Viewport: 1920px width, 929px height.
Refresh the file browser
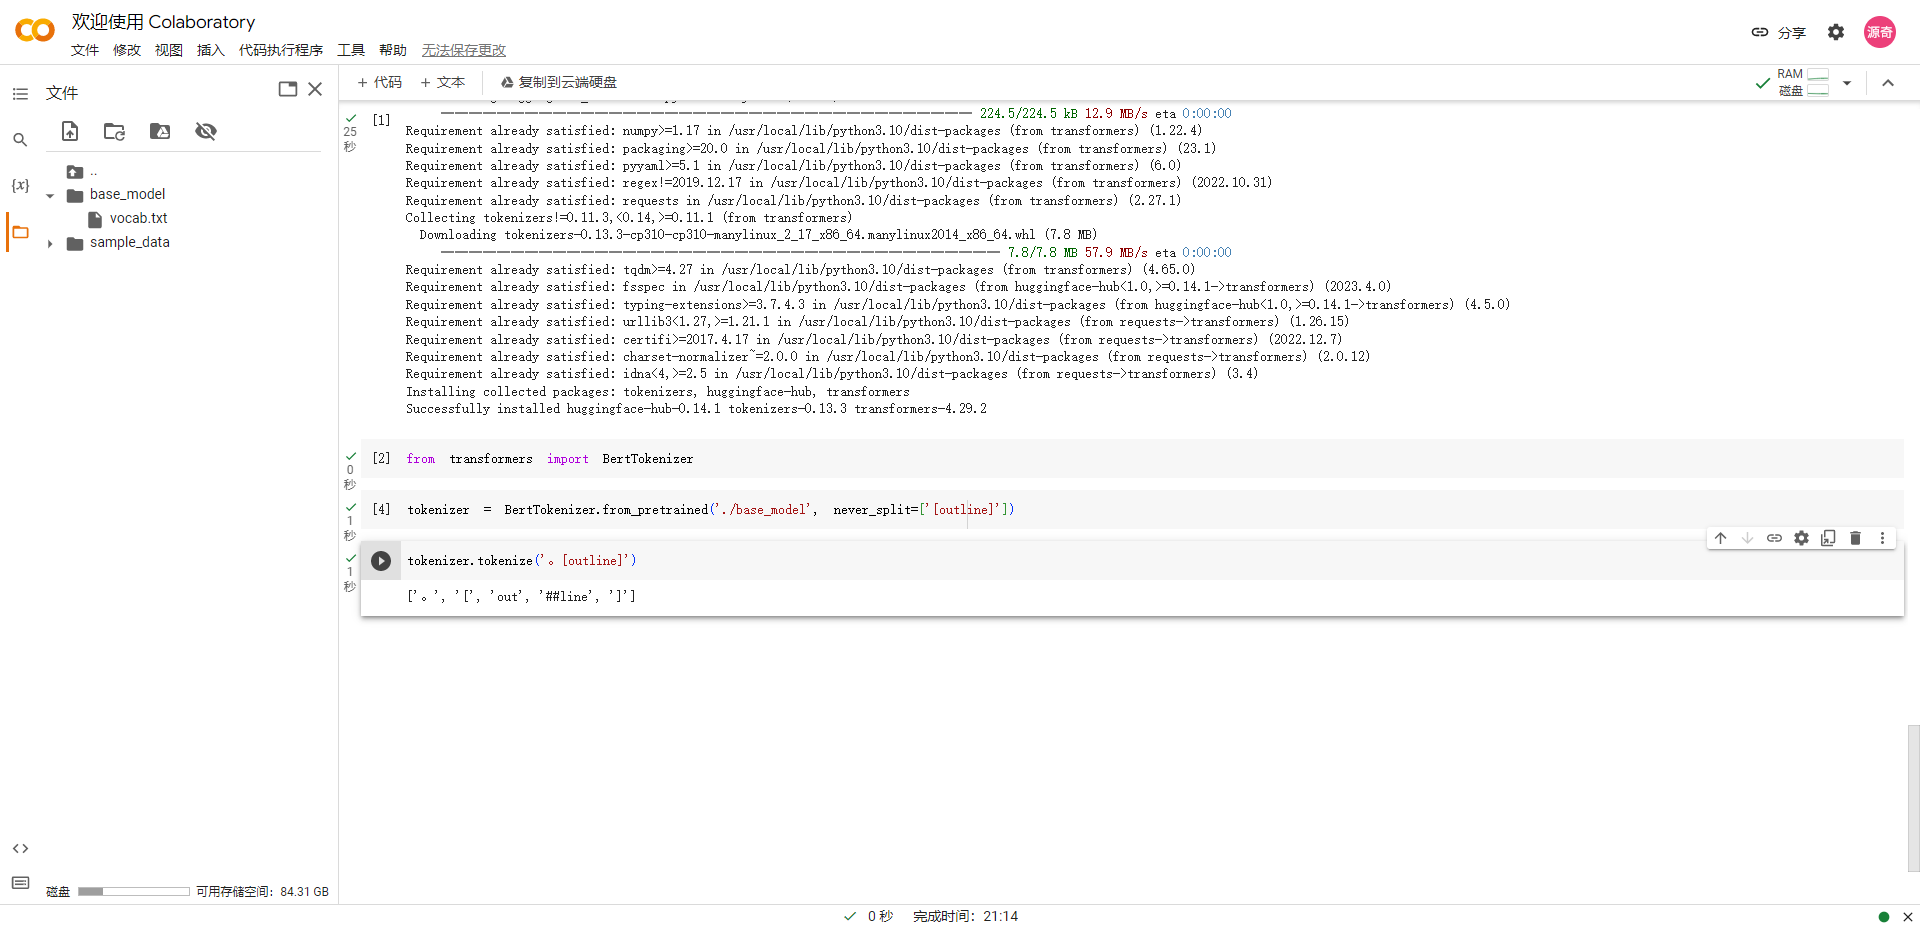tap(114, 131)
